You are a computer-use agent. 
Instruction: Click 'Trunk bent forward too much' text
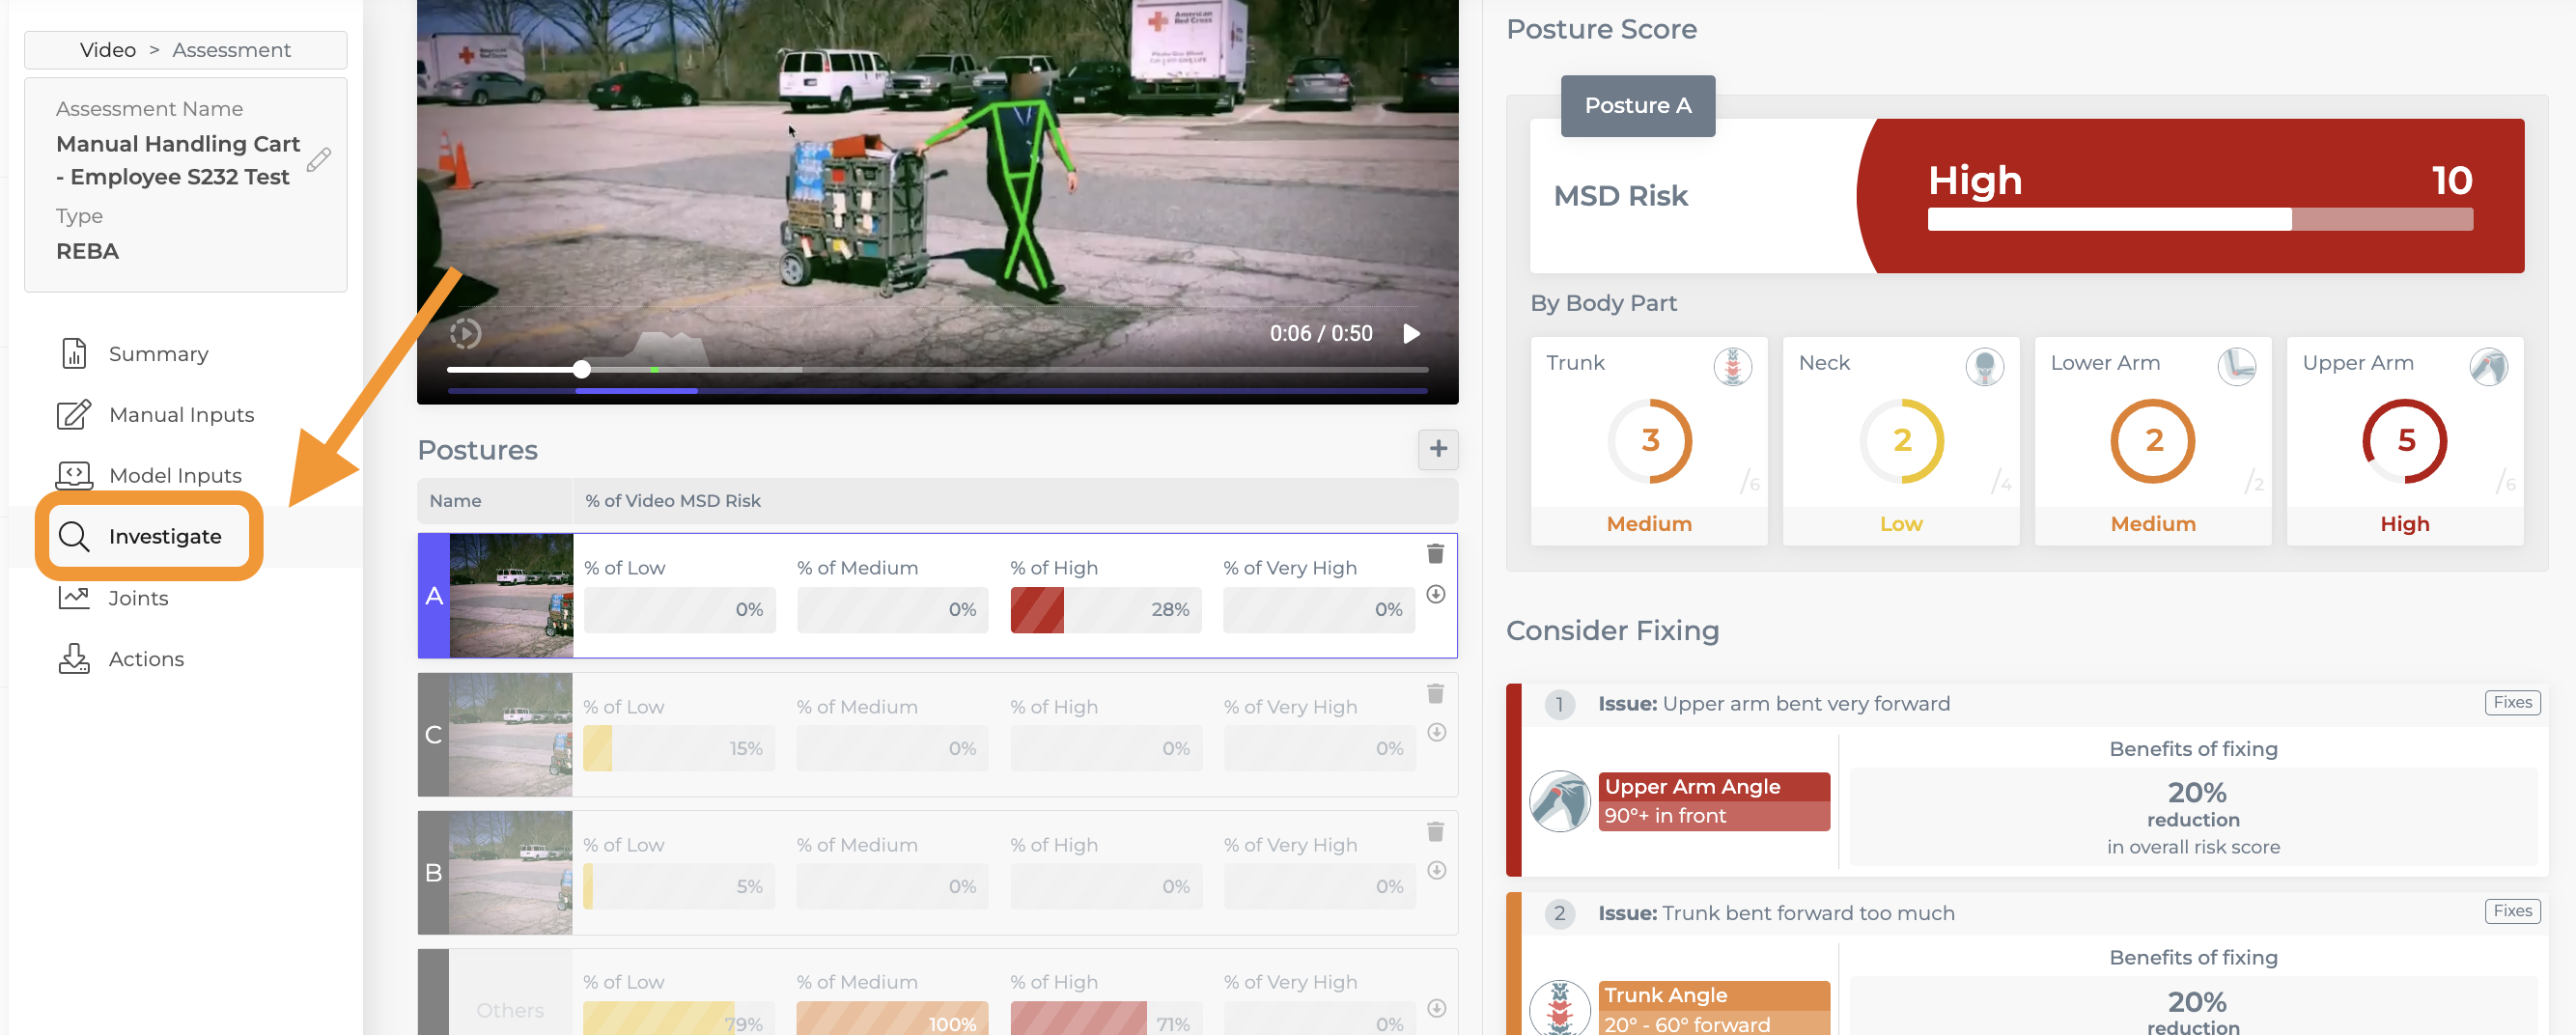coord(1808,913)
